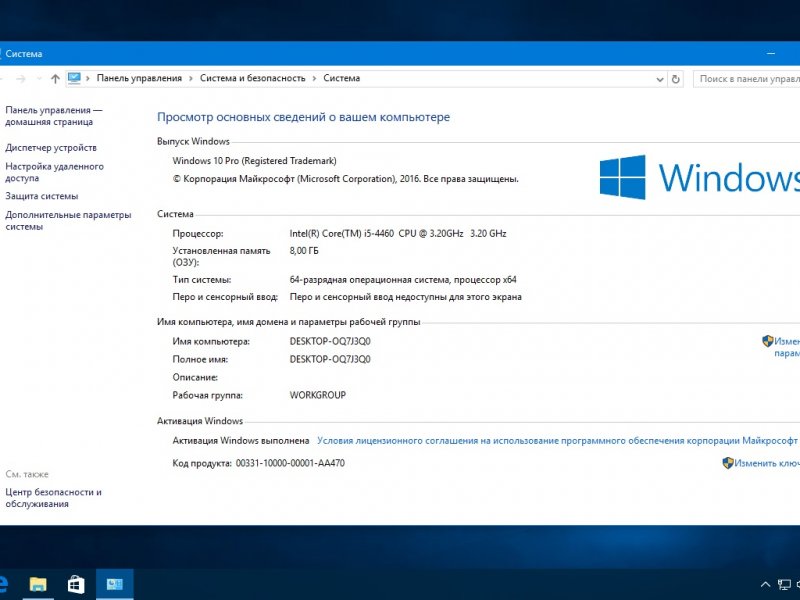Screen dimensions: 800x600
Task: Click WORKGROUP value
Action: pos(318,395)
